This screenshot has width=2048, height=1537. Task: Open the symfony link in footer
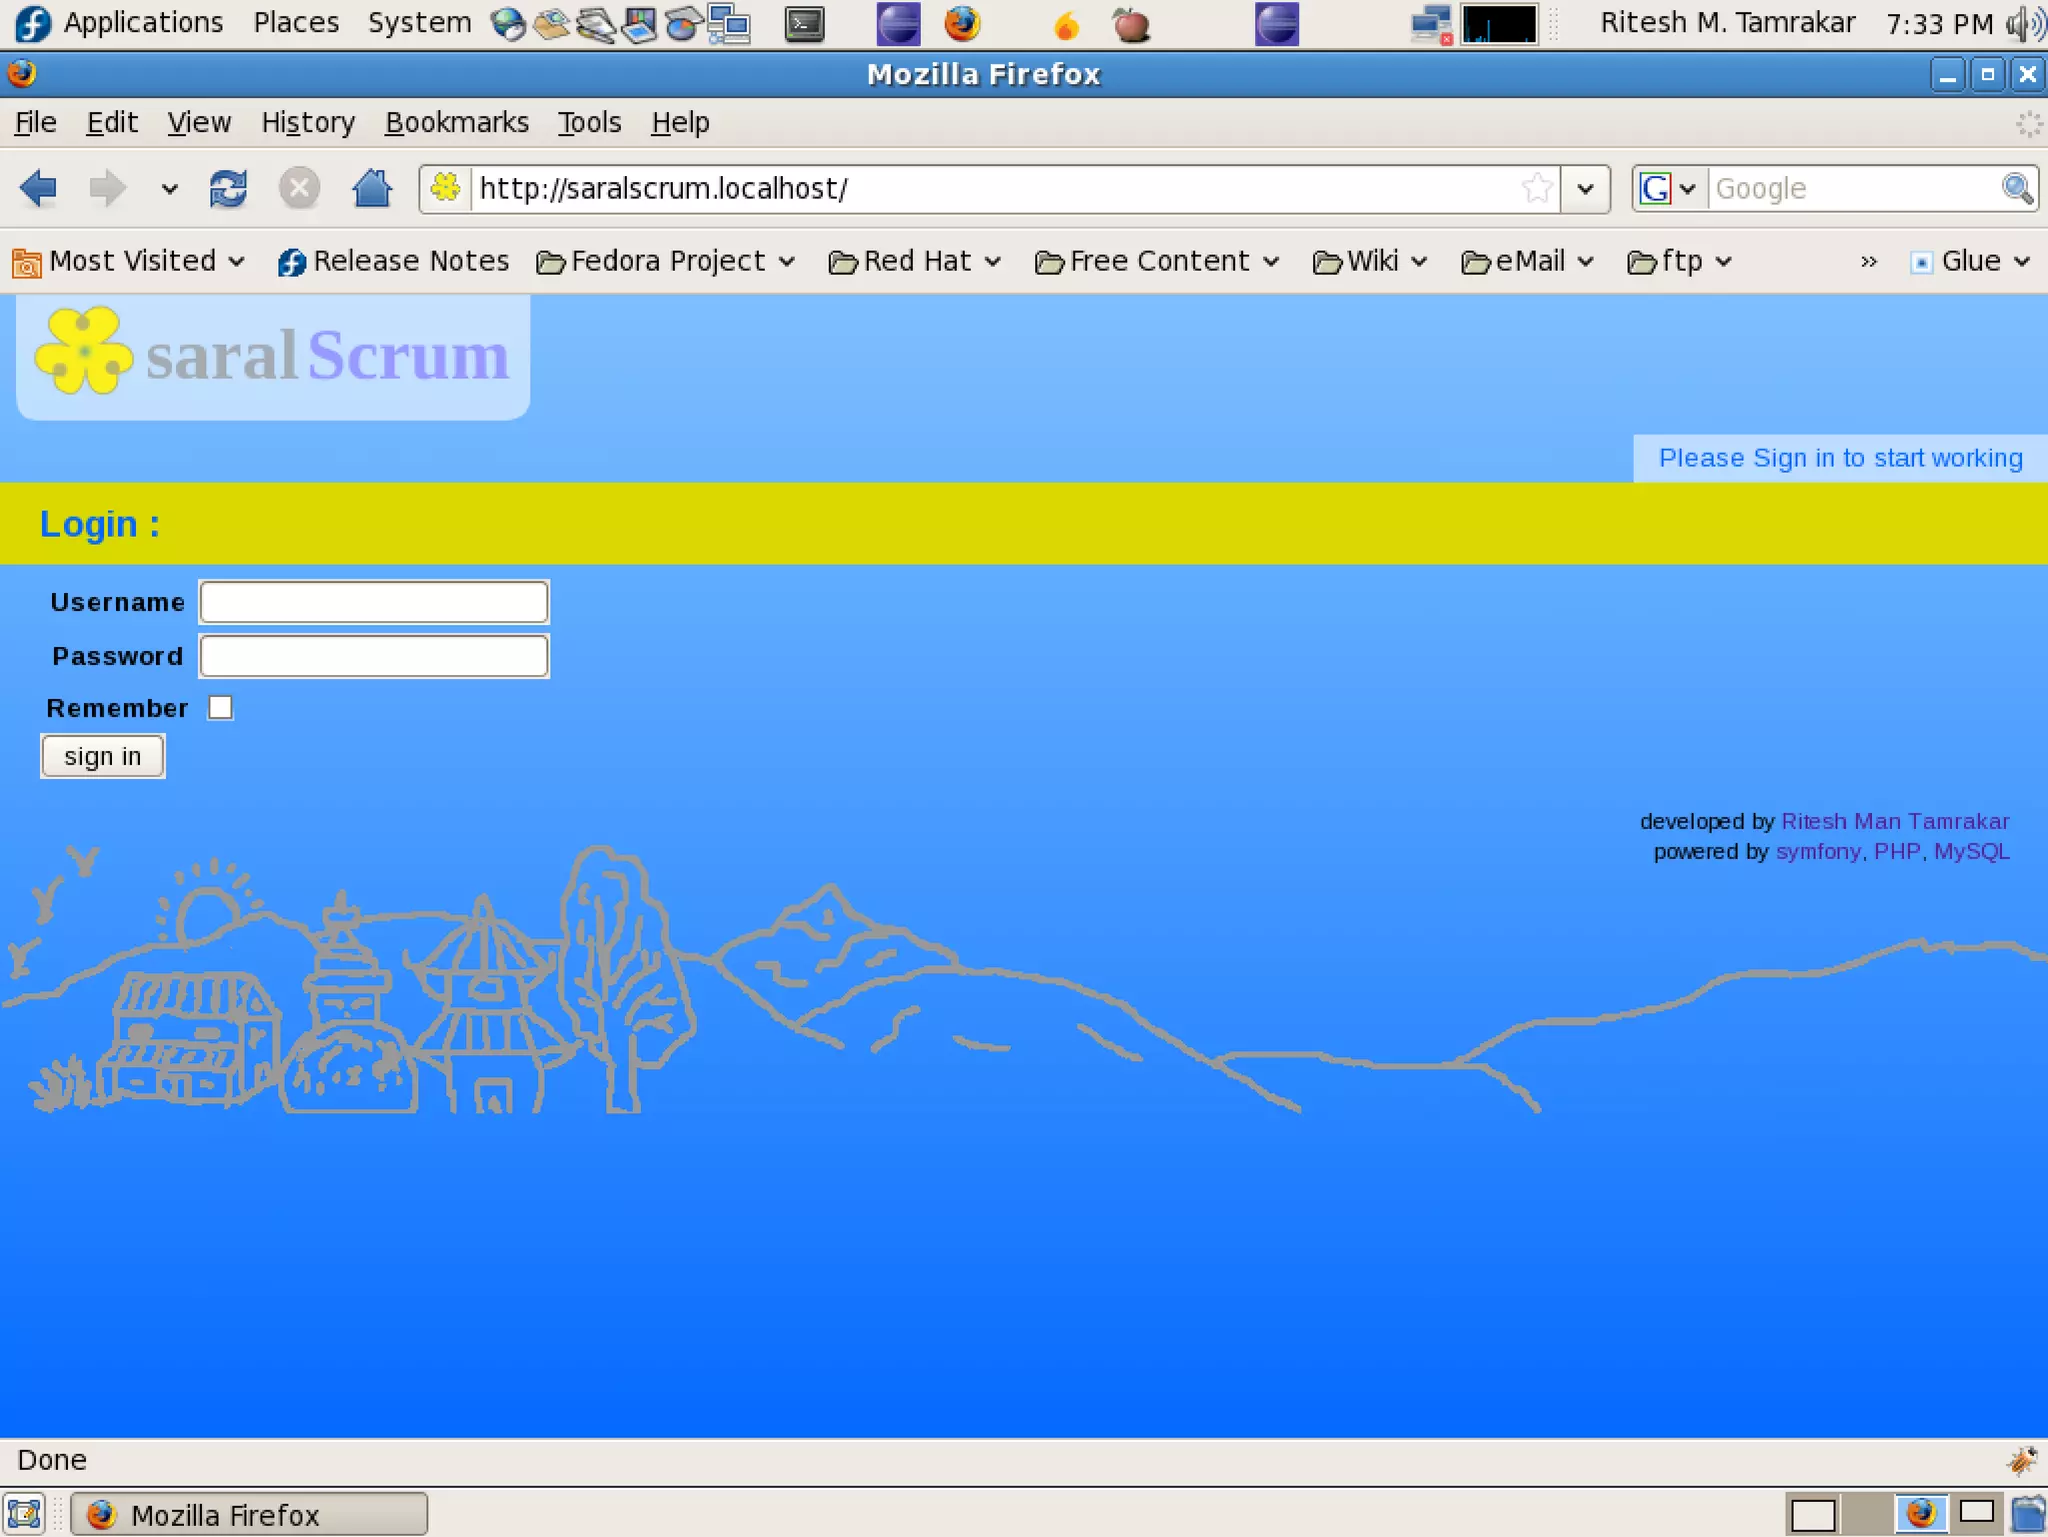tap(1817, 851)
